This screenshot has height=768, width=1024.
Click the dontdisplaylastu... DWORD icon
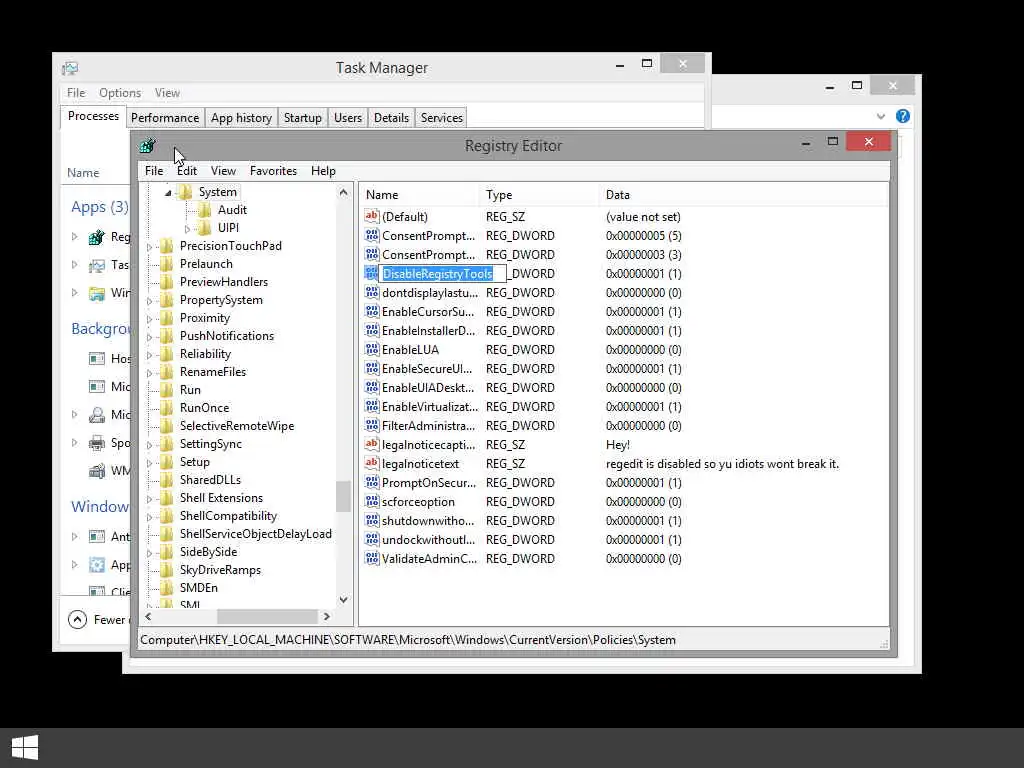coord(372,292)
